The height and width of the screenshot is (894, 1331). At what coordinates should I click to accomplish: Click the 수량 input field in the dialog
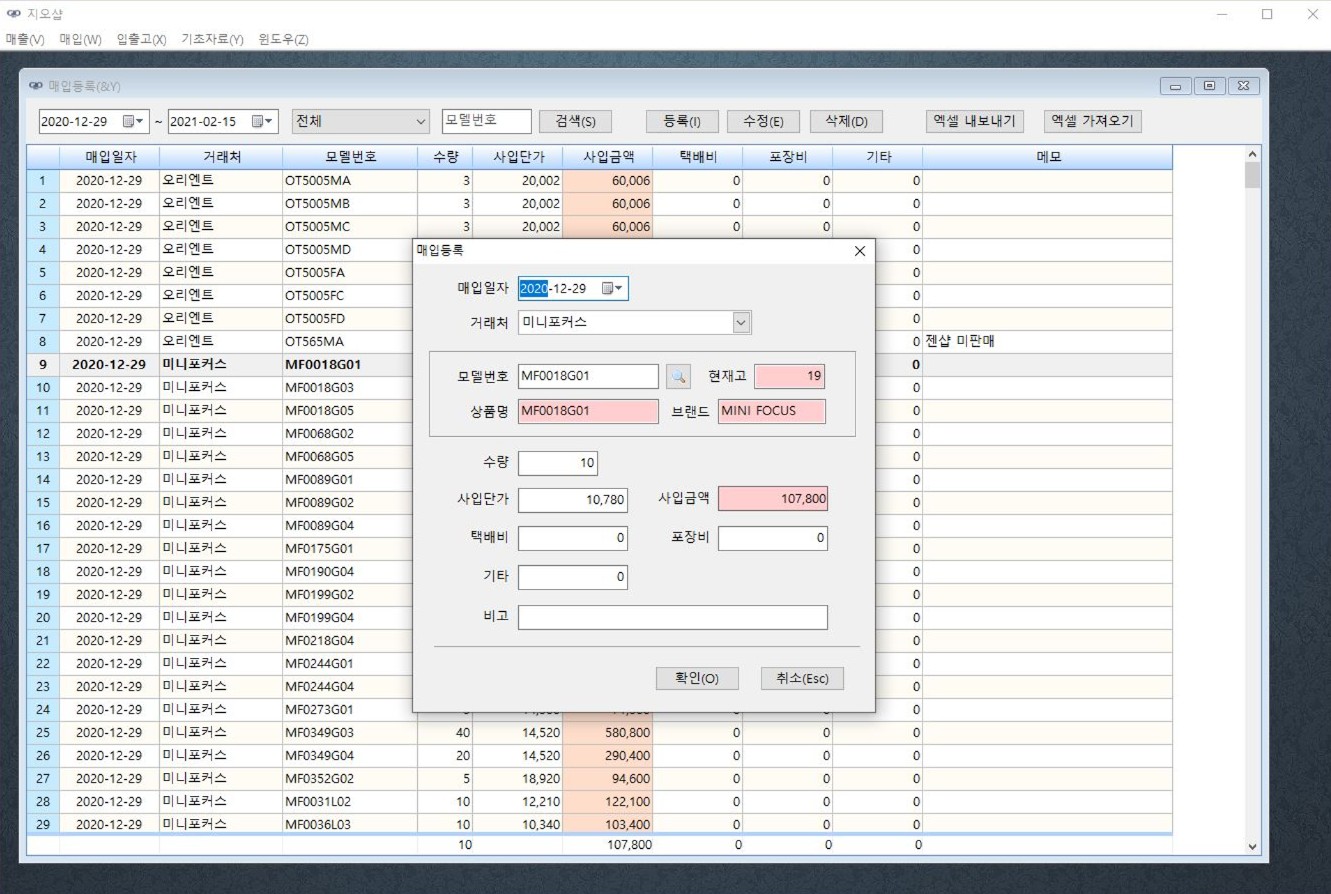coord(558,464)
